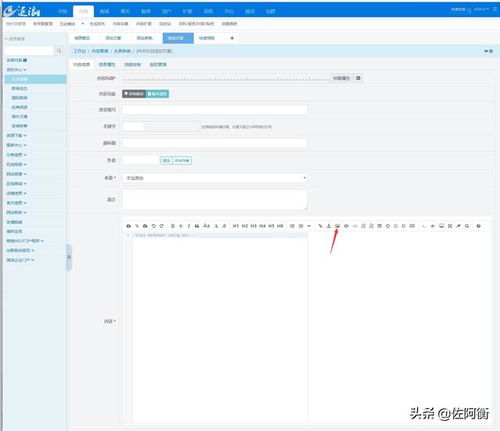Toggle the dark gray checkbox option button
The height and width of the screenshot is (431, 500).
(134, 94)
